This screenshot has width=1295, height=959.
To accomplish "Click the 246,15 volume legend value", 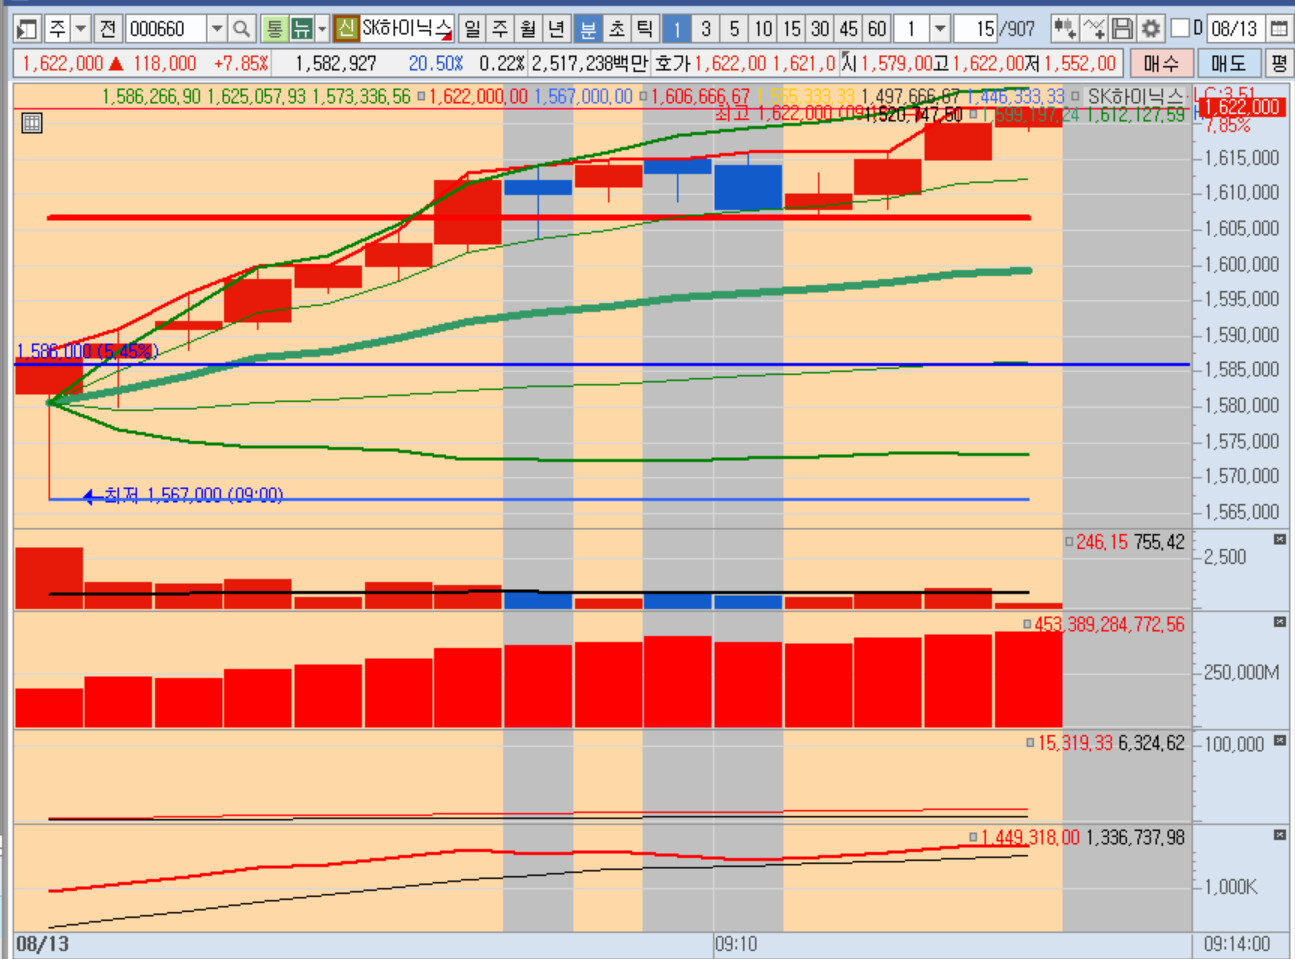I will point(1101,542).
